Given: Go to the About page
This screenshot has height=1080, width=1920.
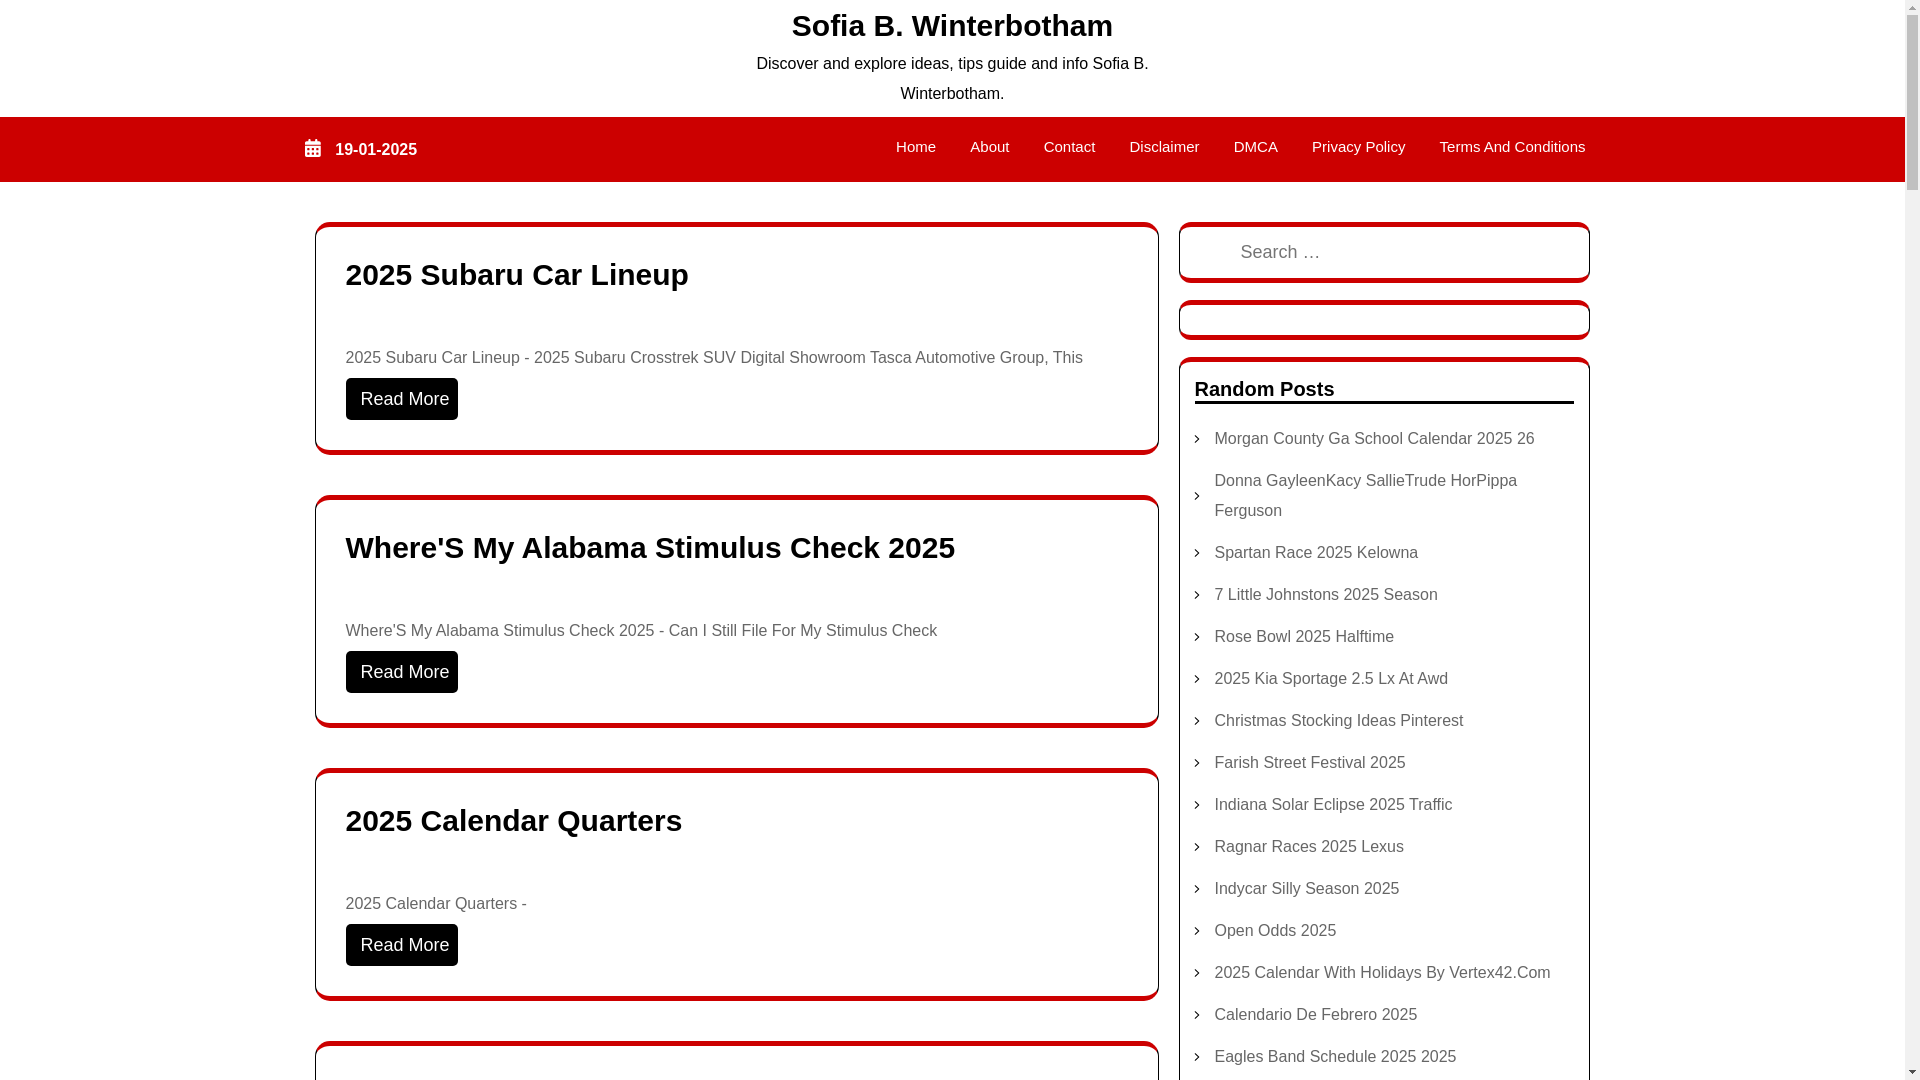Looking at the screenshot, I should (x=990, y=147).
